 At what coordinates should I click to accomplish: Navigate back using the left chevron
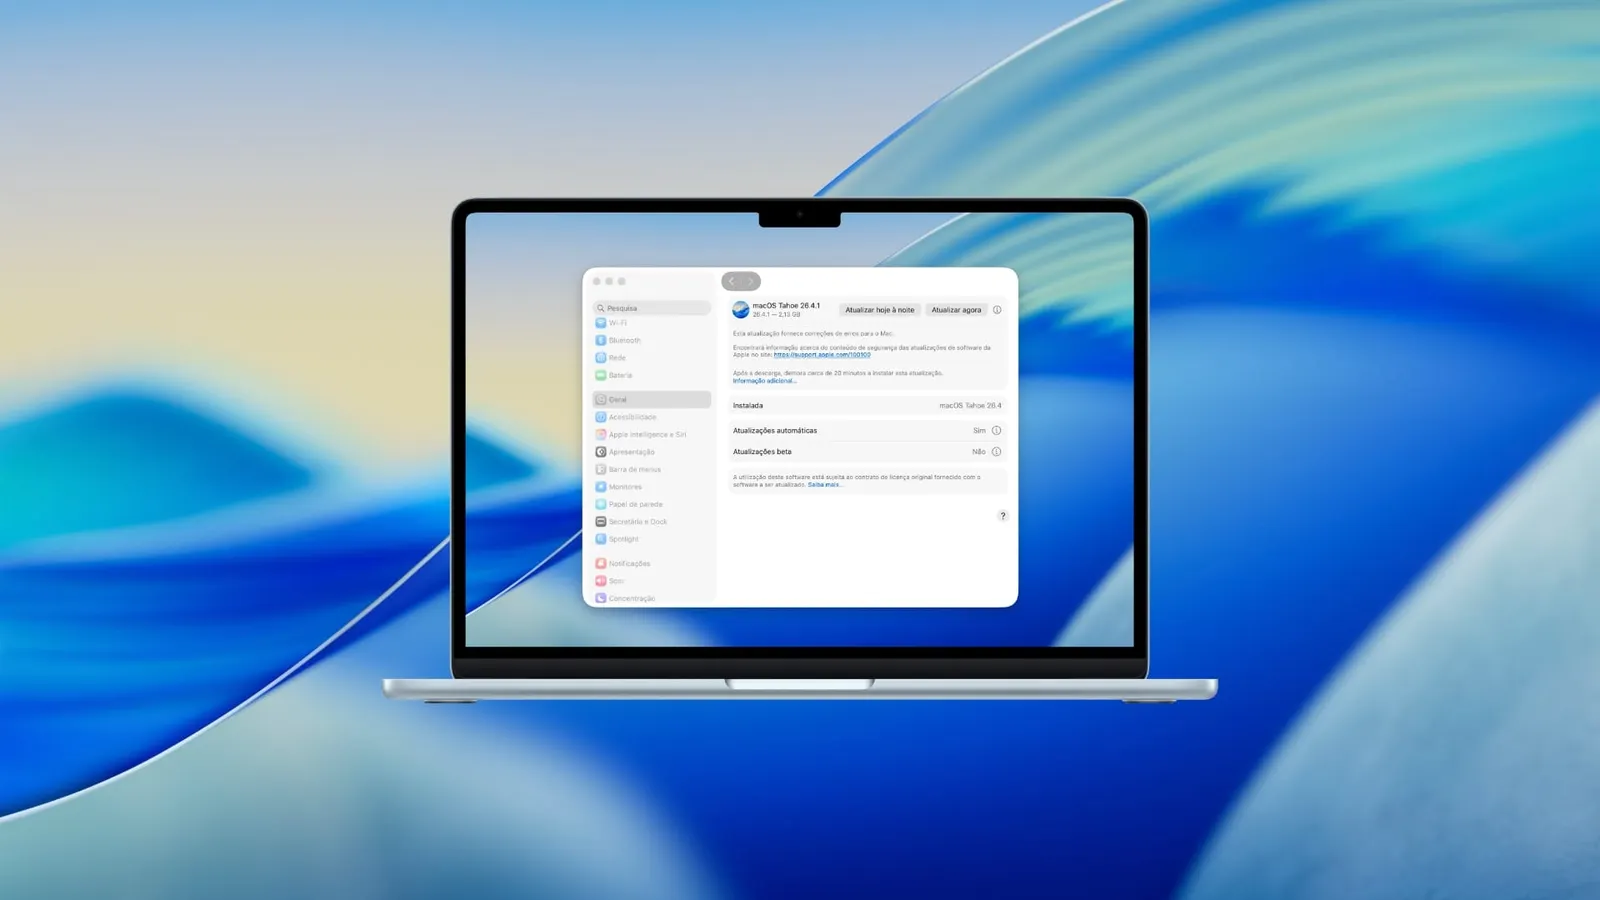point(731,281)
